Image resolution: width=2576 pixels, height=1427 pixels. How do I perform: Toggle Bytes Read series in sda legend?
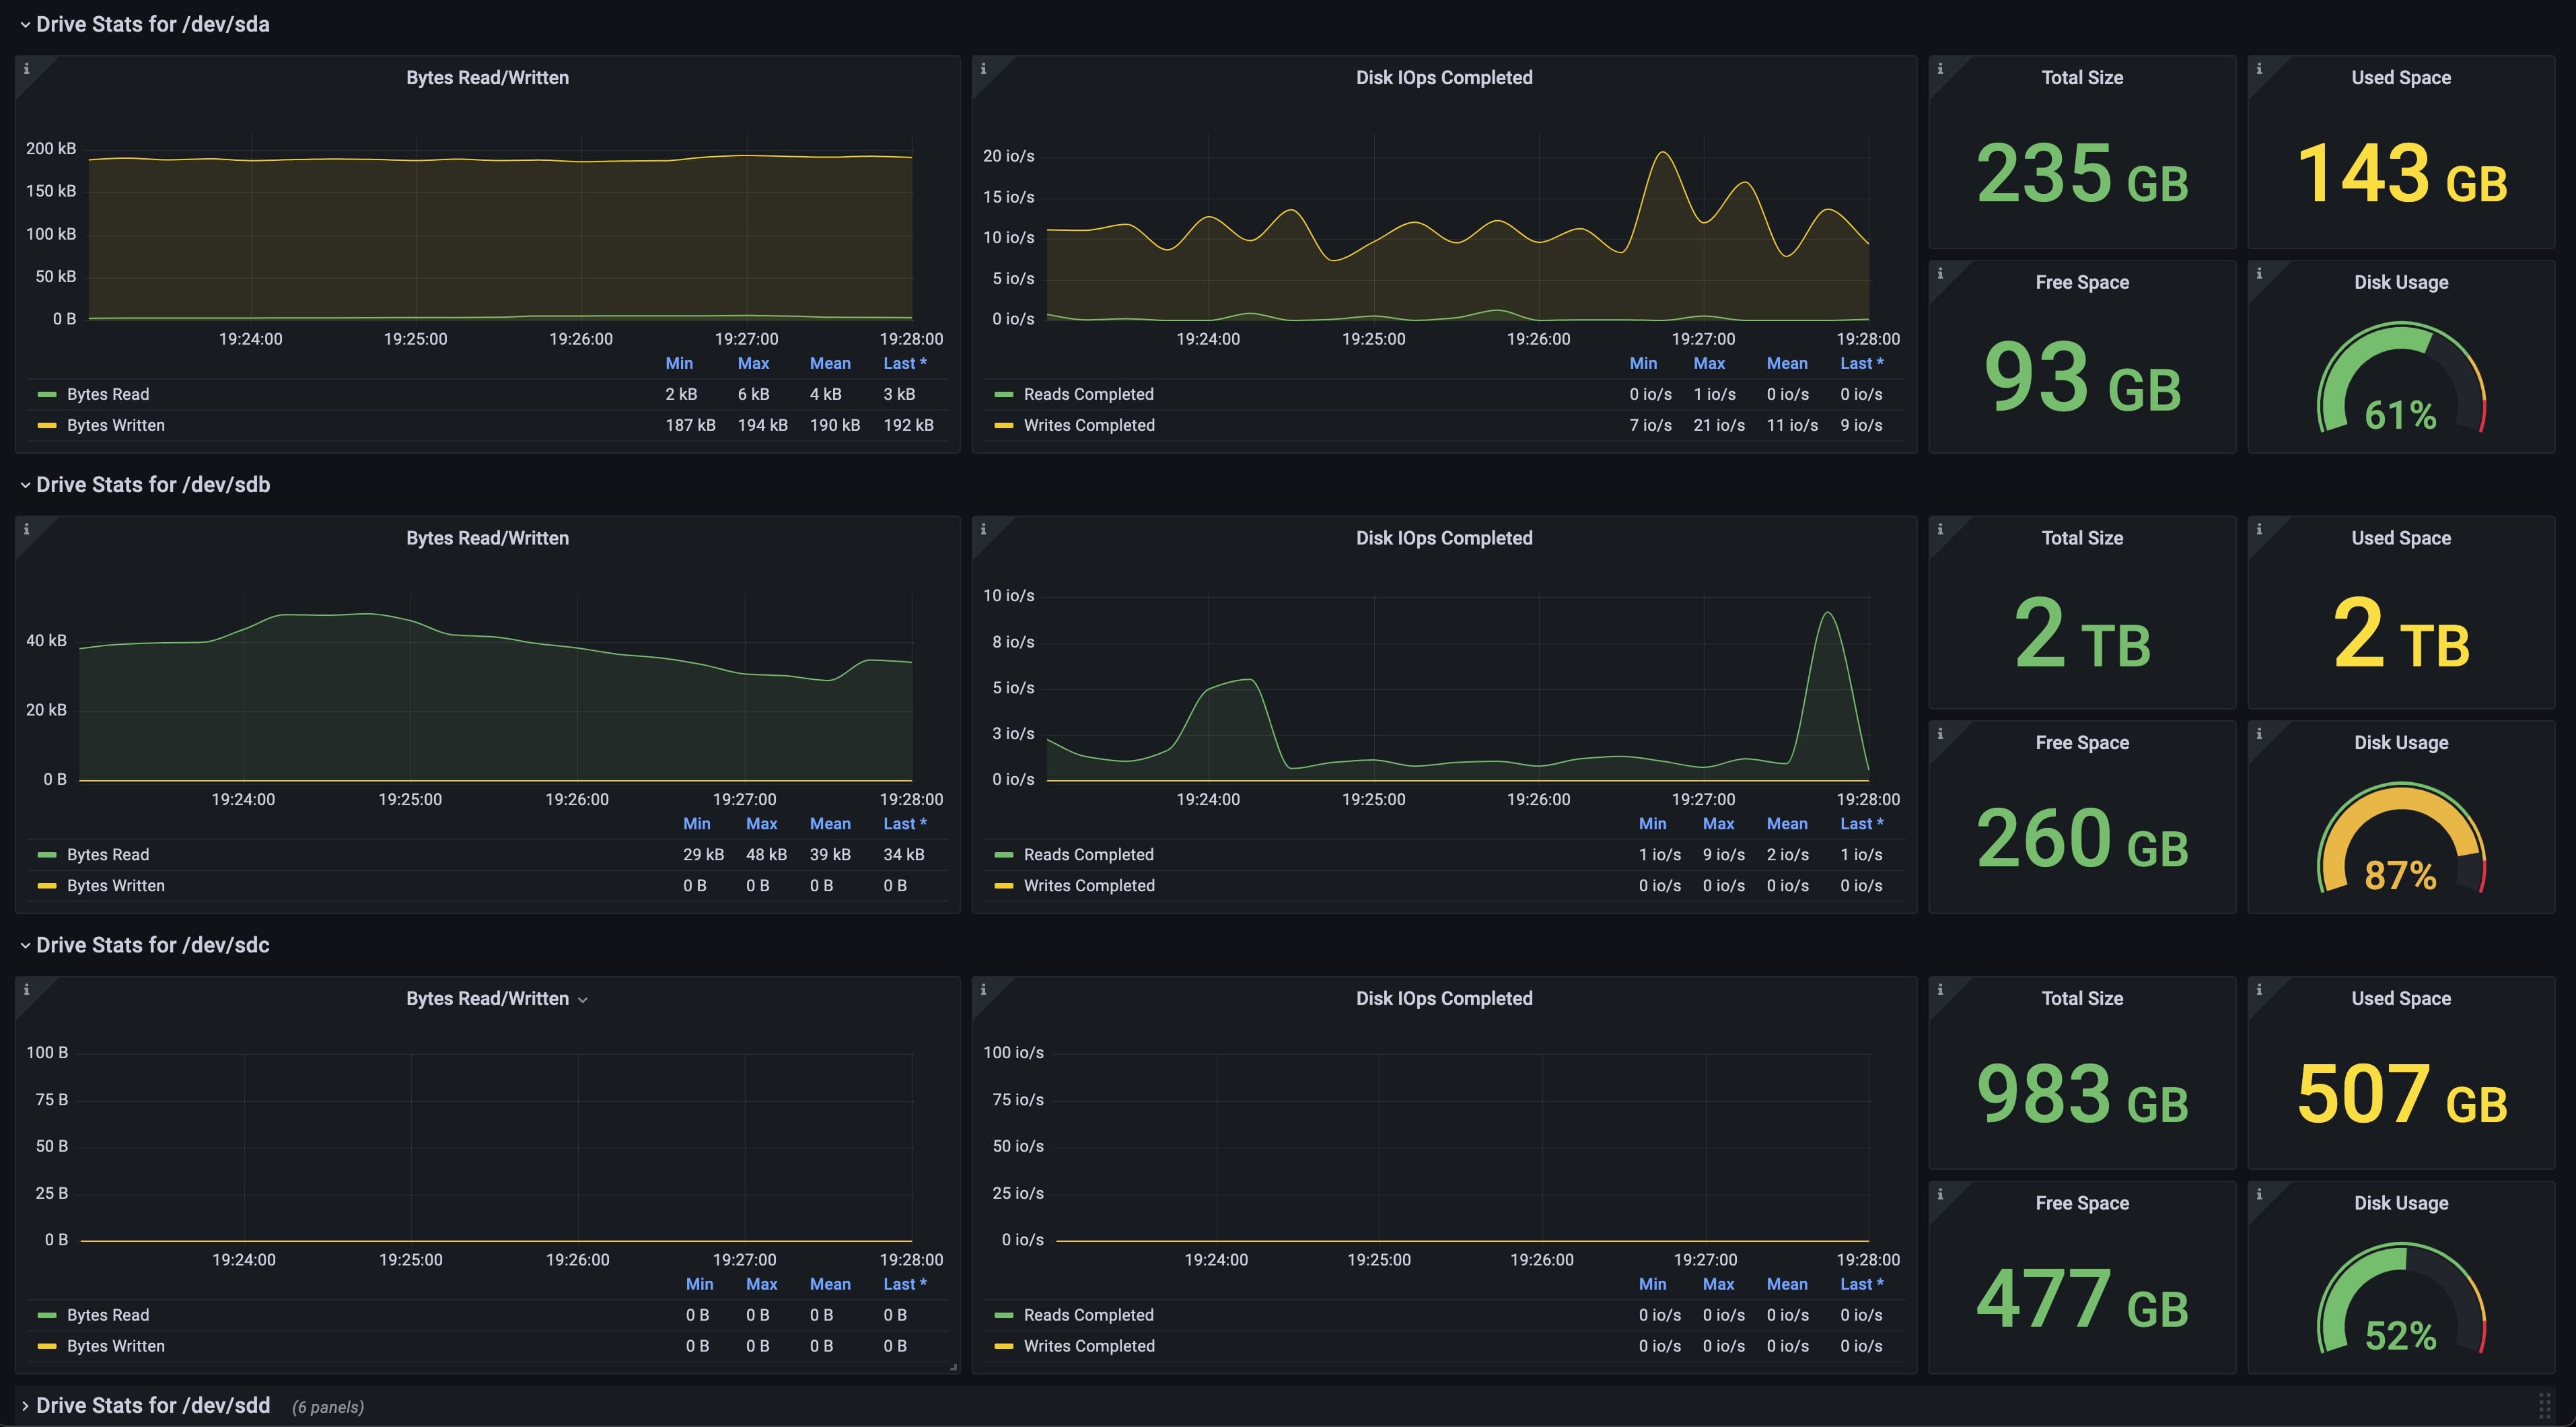(108, 394)
